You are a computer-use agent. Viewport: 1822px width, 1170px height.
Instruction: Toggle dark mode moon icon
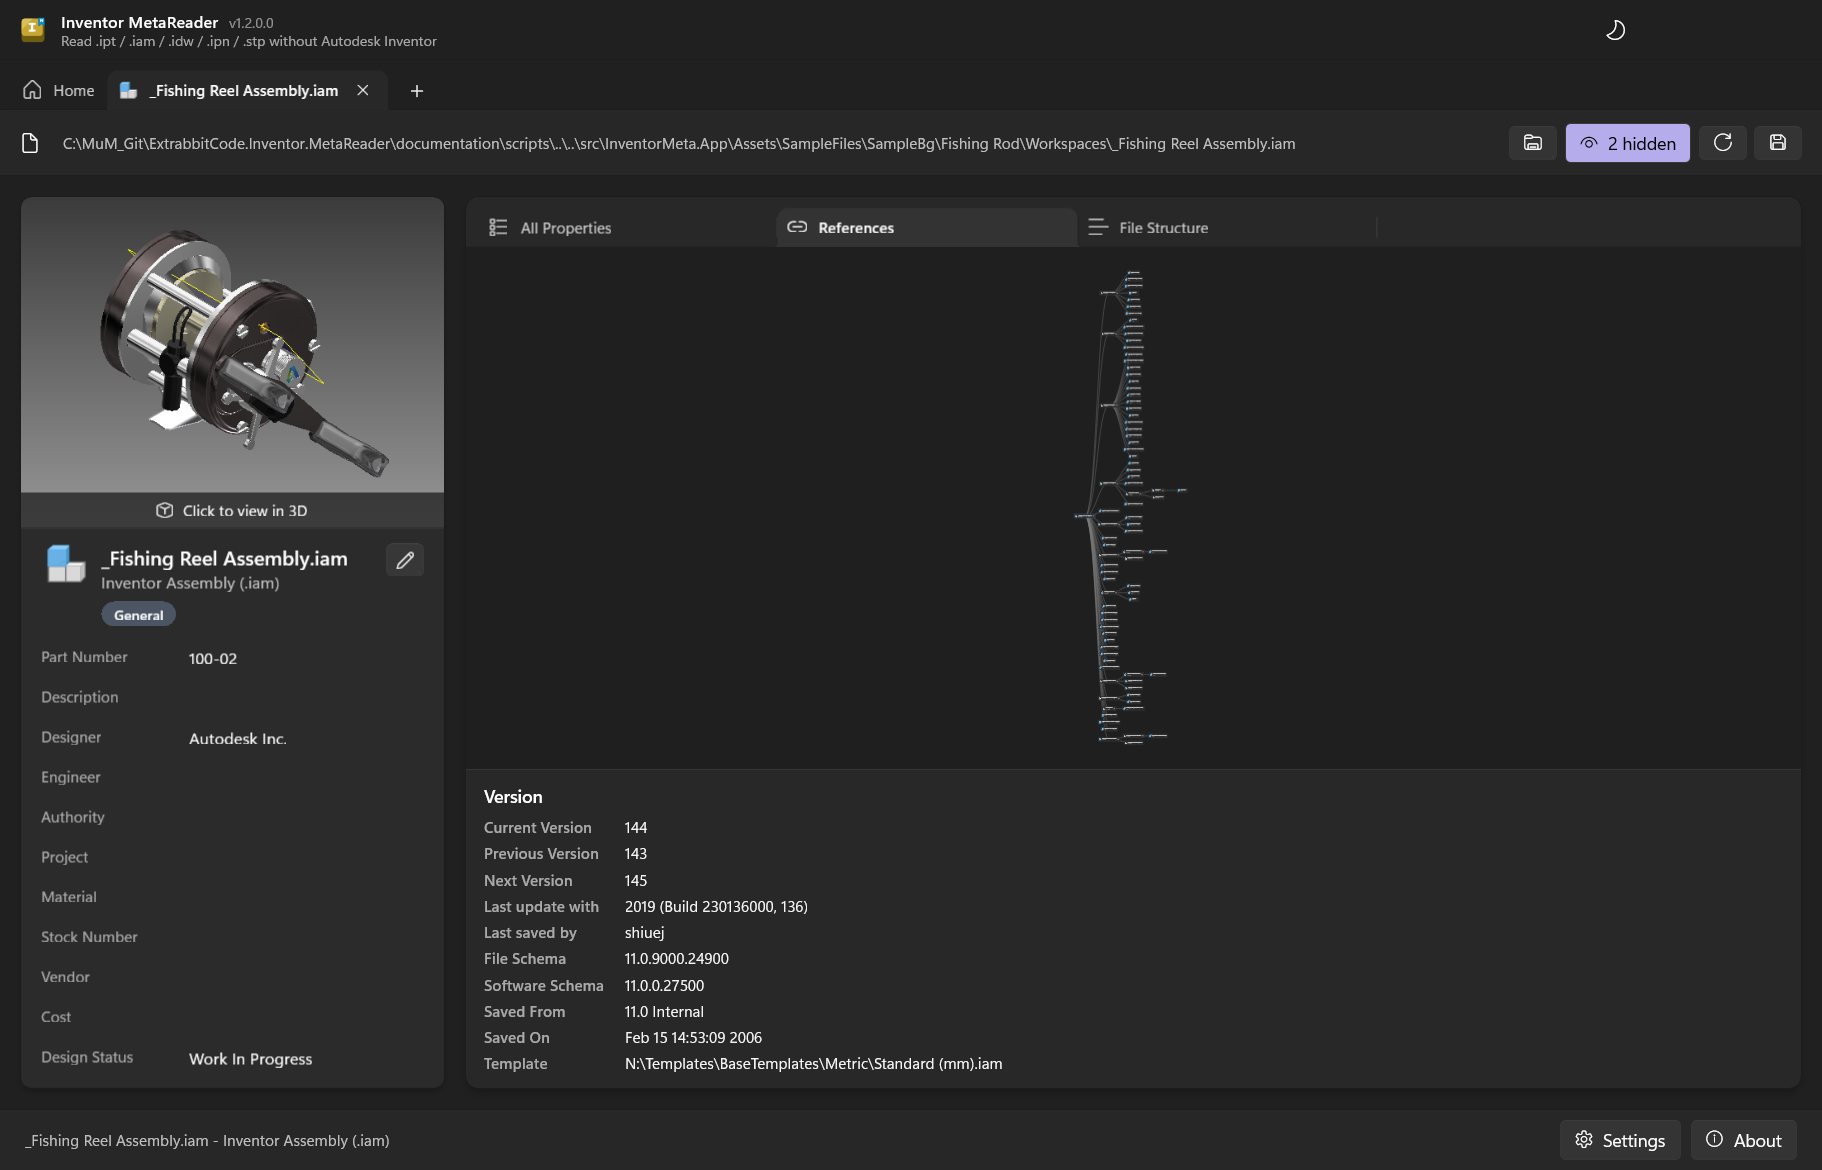(x=1615, y=31)
